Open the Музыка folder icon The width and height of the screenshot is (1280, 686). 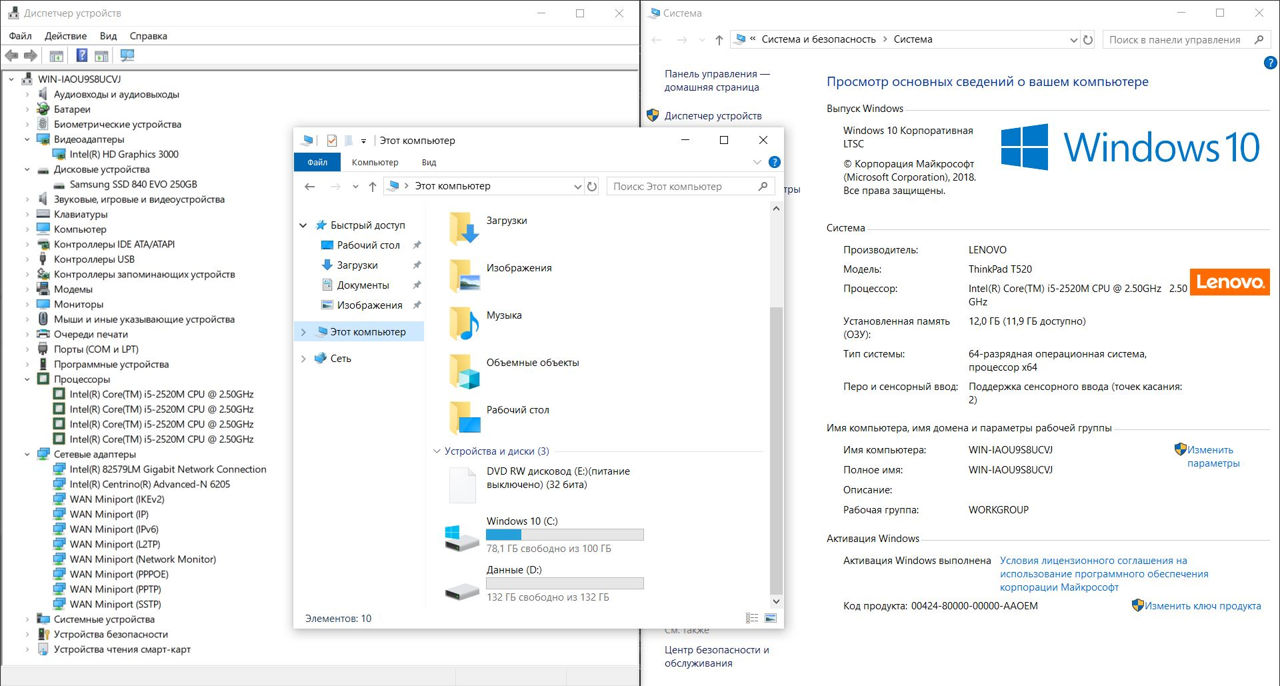coord(463,321)
